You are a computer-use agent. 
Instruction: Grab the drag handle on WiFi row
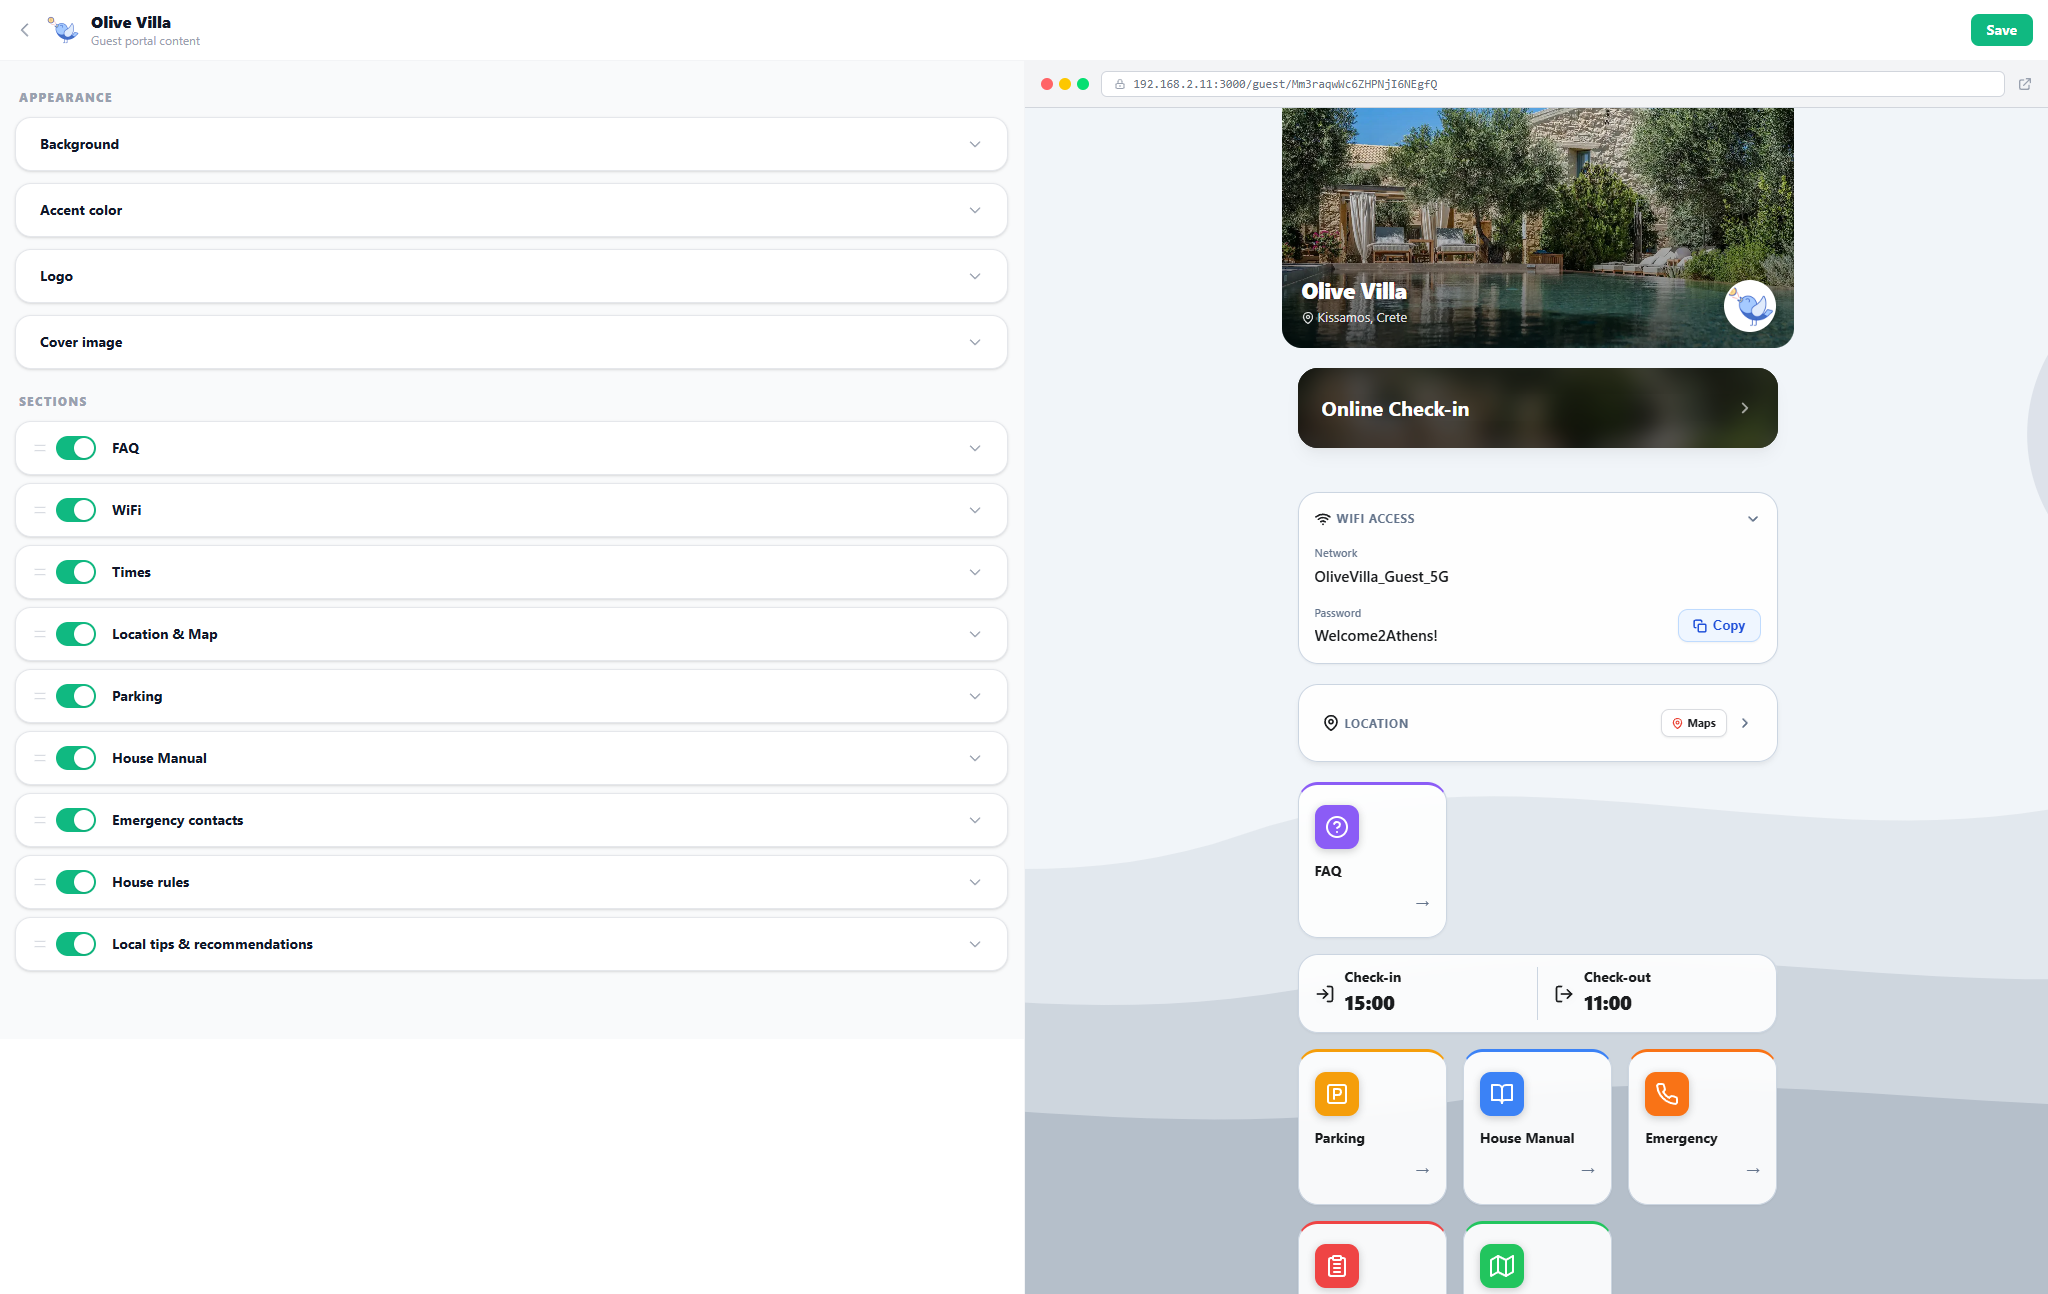(40, 510)
